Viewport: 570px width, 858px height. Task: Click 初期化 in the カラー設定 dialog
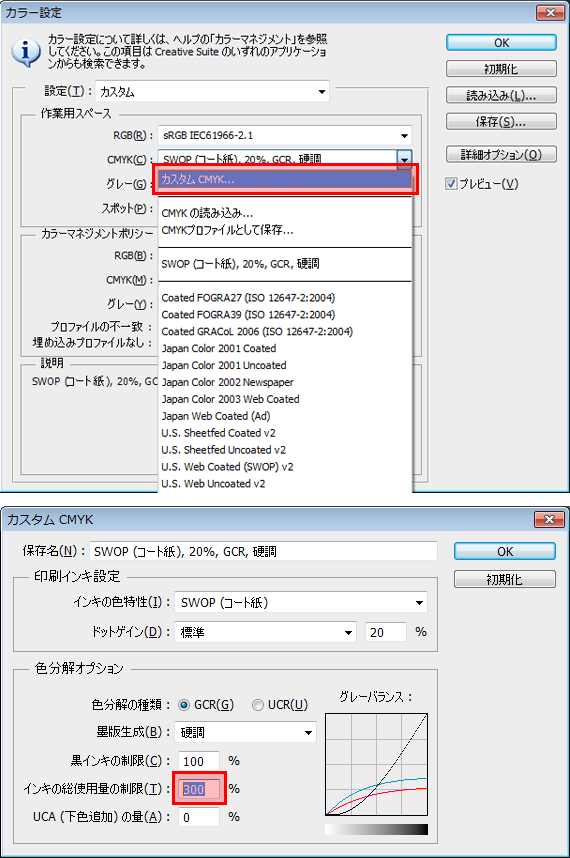pyautogui.click(x=502, y=69)
